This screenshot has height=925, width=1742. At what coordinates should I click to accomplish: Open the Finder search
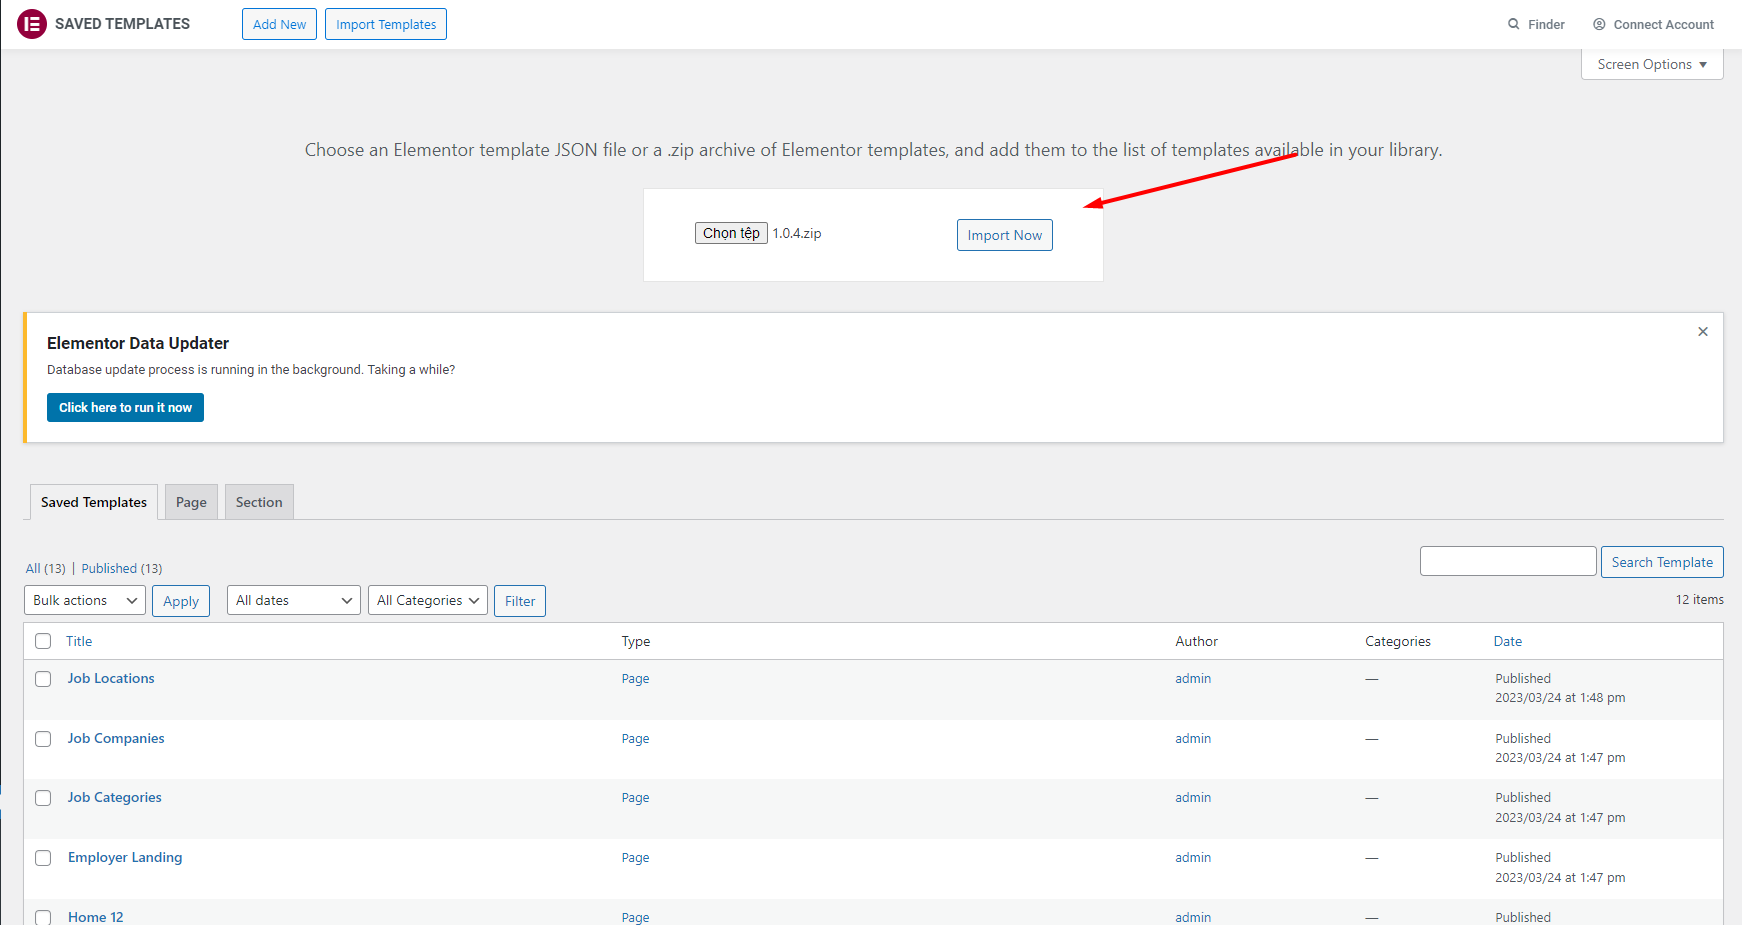pyautogui.click(x=1536, y=24)
